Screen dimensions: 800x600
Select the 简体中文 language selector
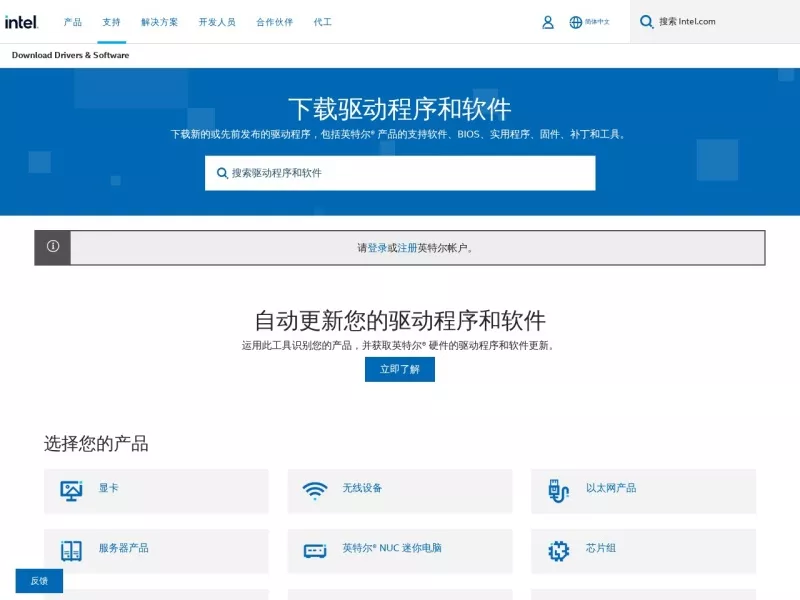pyautogui.click(x=597, y=22)
